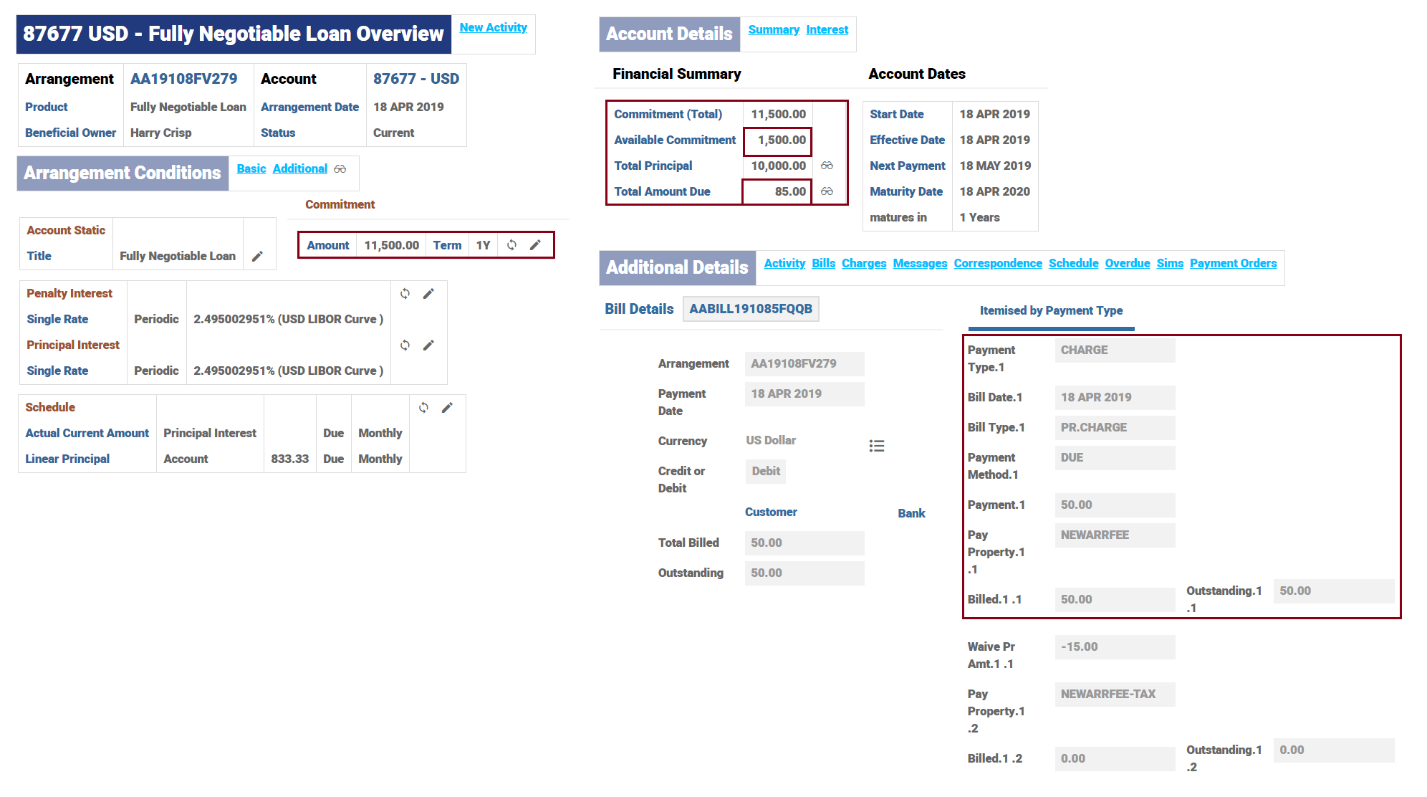Edit Penalty Interest with the pencil icon
The image size is (1427, 797).
429,294
